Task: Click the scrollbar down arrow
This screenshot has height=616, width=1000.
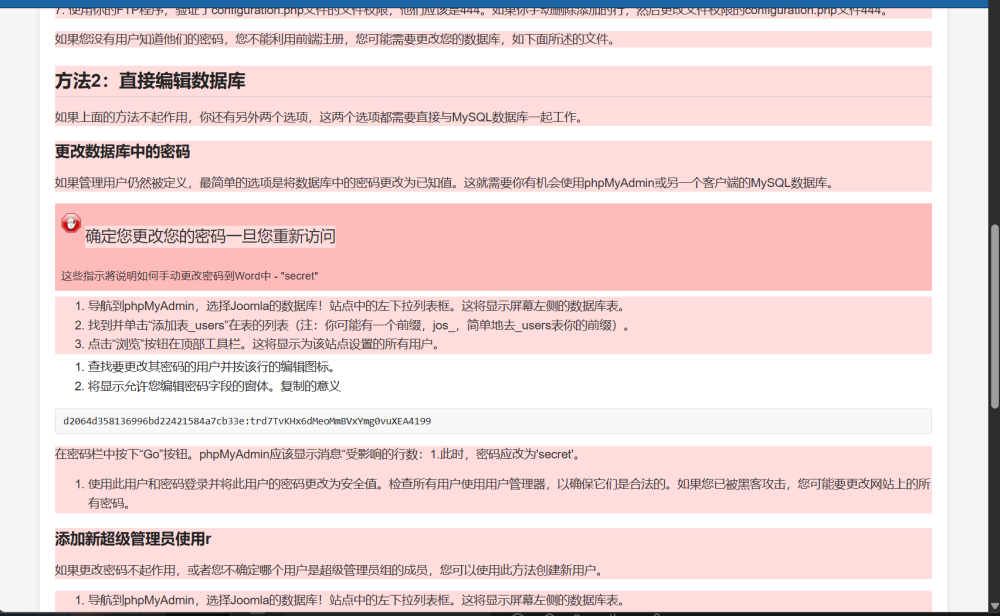Action: 993,608
